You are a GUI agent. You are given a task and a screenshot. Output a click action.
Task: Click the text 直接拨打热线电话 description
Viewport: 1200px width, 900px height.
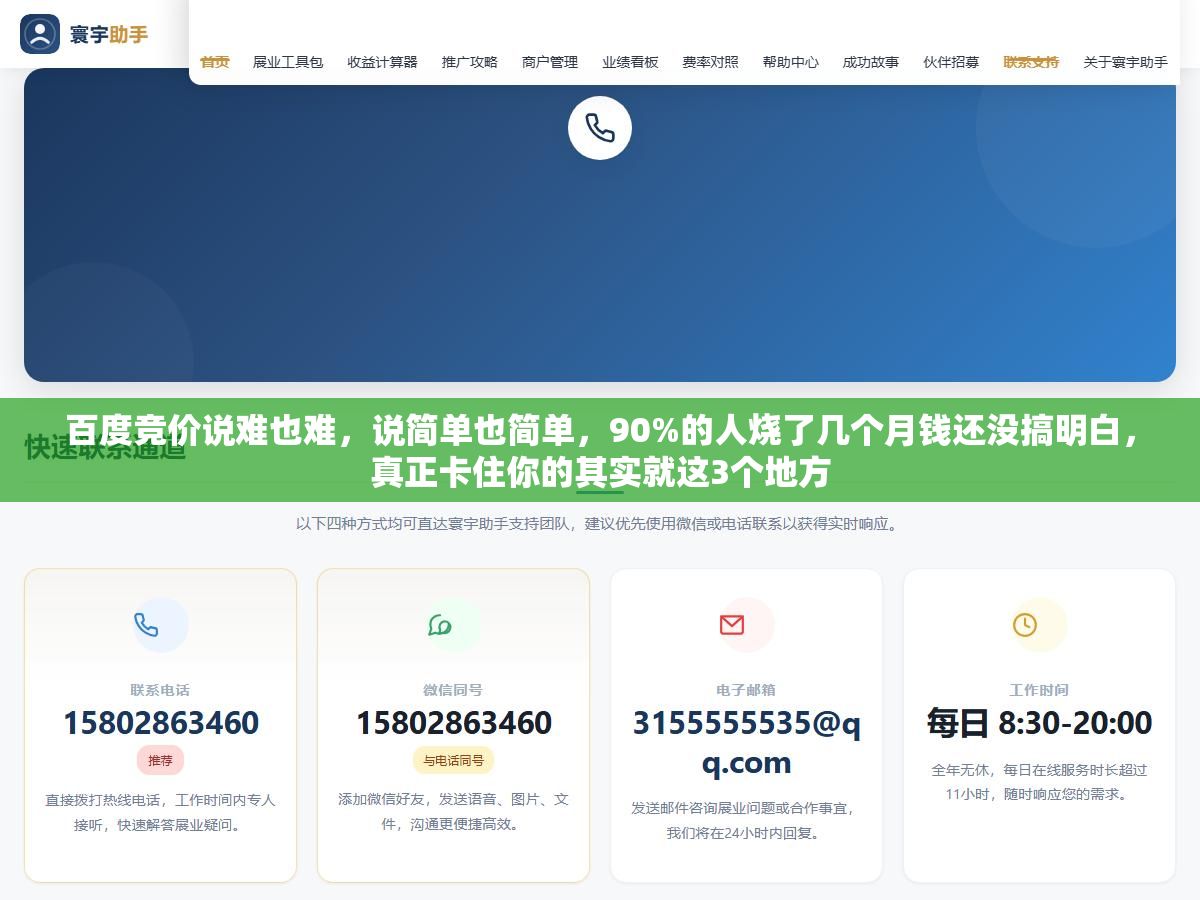coord(160,812)
